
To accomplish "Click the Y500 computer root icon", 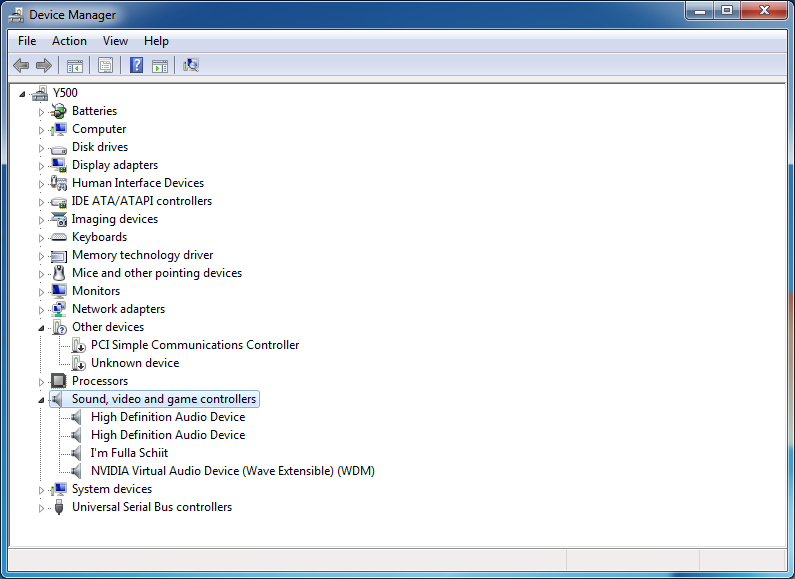I will pos(40,93).
